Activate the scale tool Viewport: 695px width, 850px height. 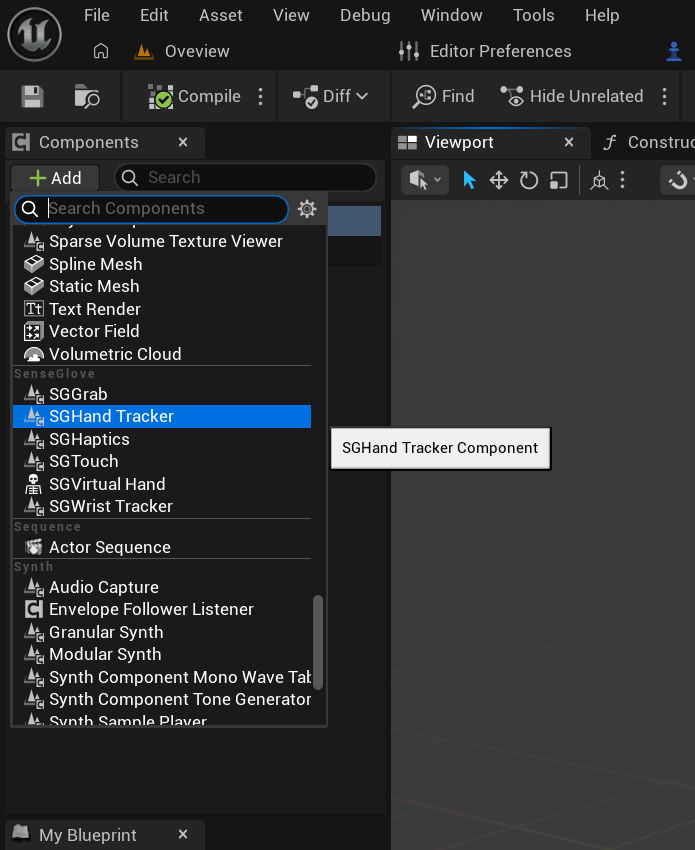tap(558, 180)
